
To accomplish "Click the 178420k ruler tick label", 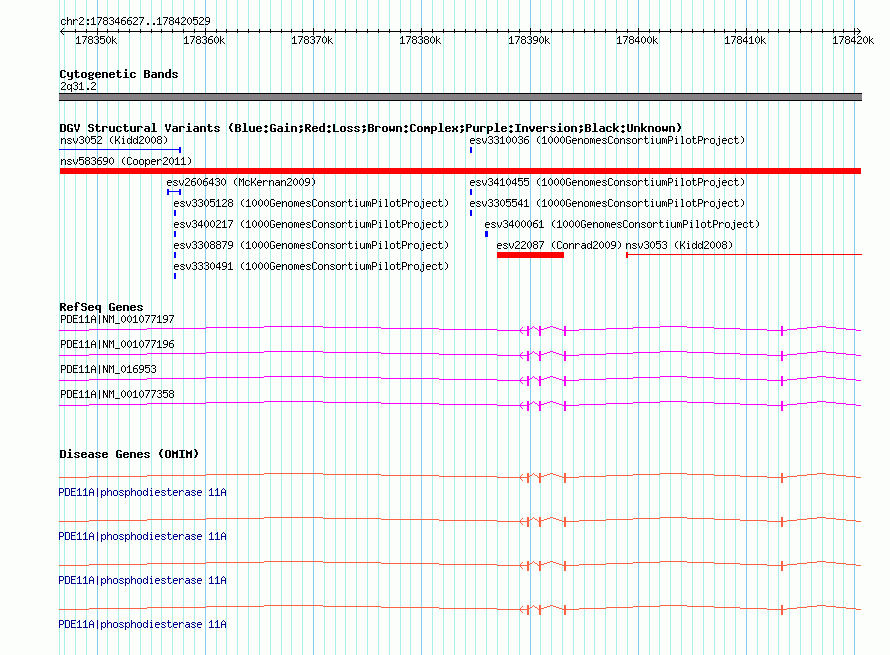I will (853, 40).
